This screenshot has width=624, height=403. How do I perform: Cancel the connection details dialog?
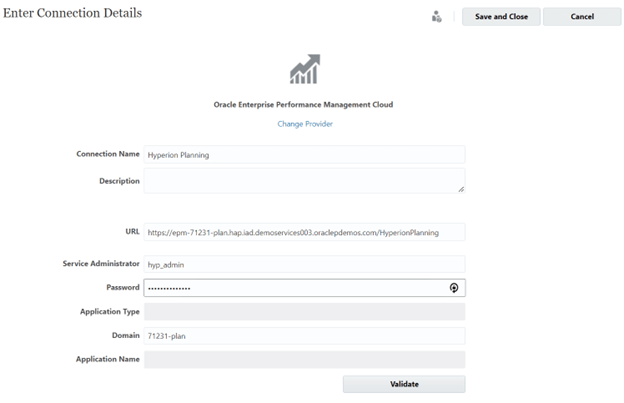pyautogui.click(x=582, y=17)
